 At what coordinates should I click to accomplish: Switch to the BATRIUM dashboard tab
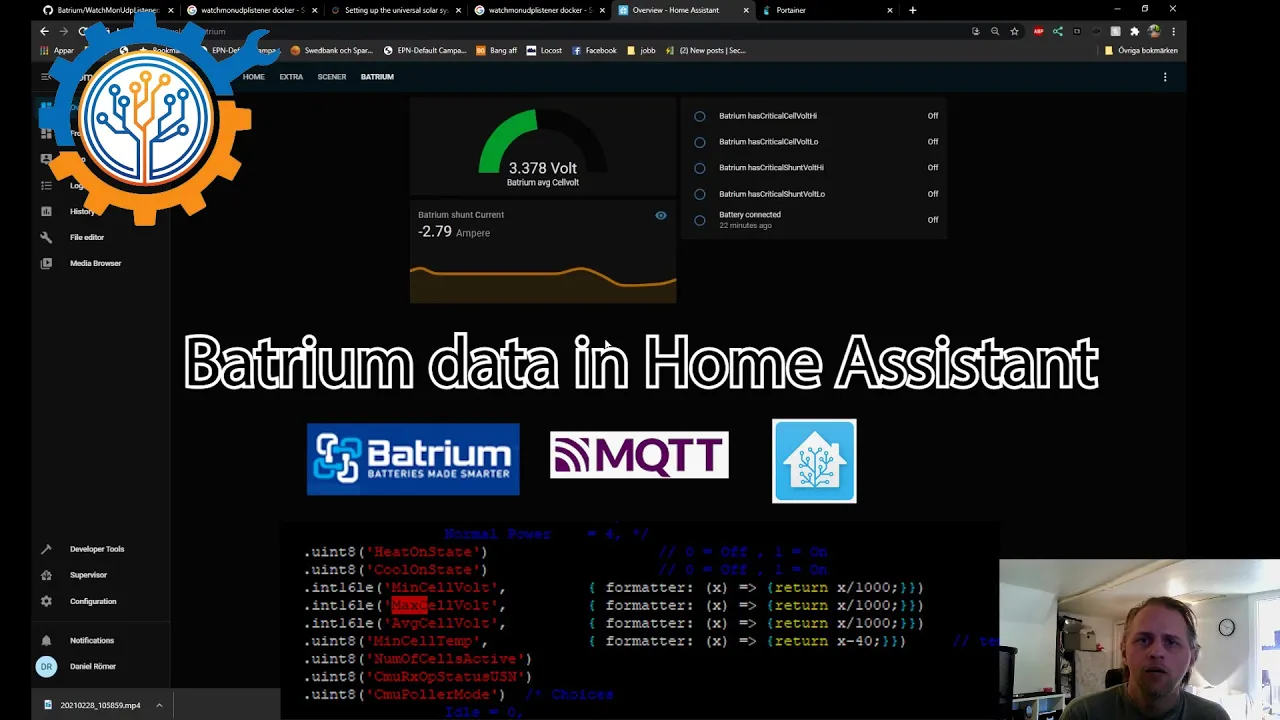tap(377, 77)
